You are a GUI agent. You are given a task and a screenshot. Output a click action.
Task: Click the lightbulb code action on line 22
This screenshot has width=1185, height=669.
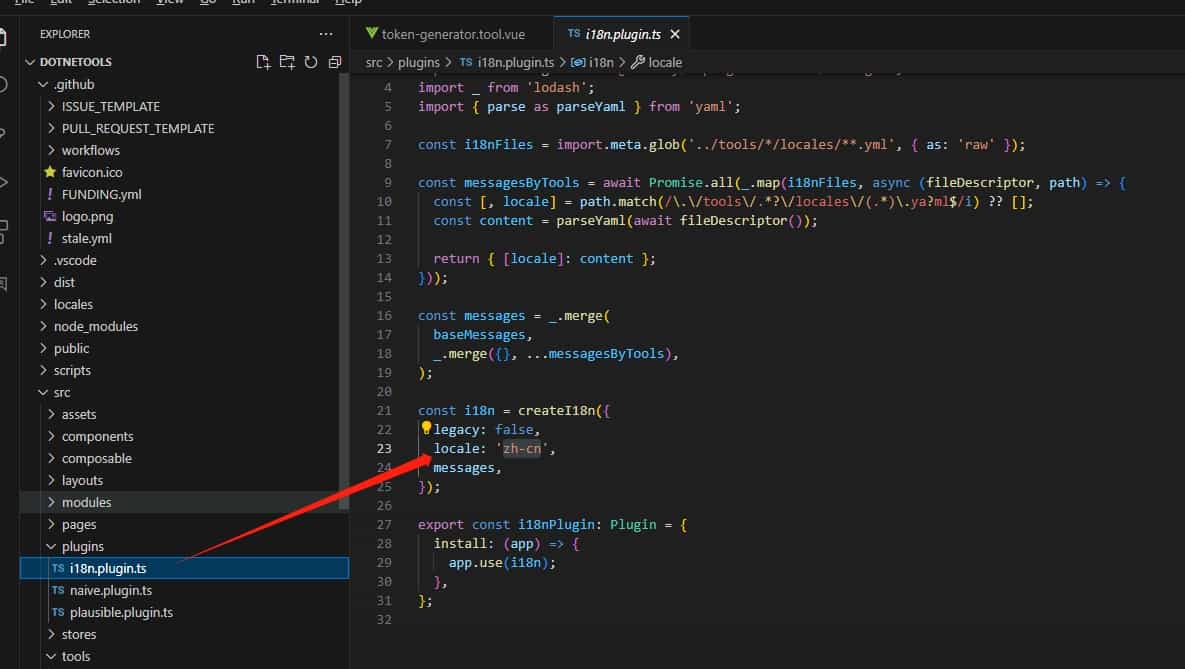coord(426,428)
